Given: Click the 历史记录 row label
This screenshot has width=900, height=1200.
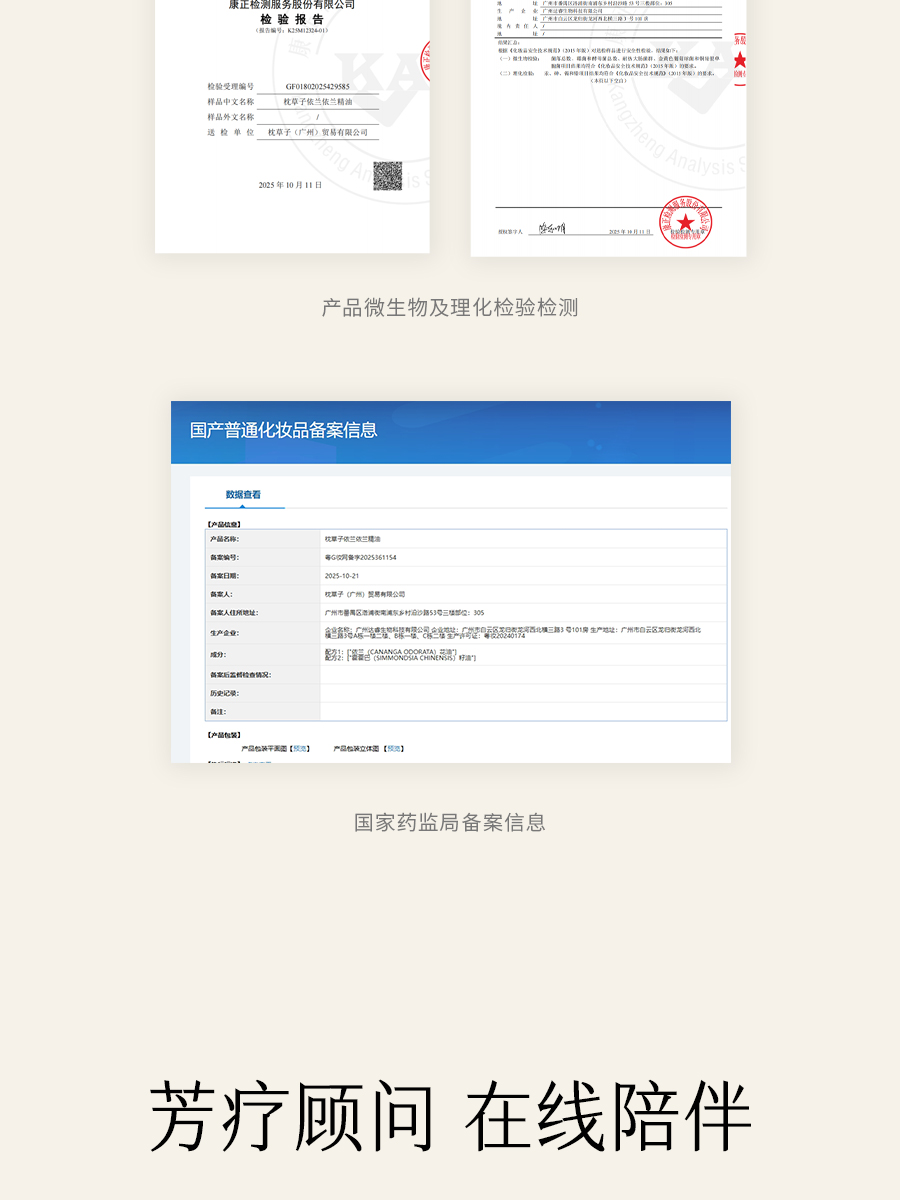Looking at the screenshot, I should 224,693.
